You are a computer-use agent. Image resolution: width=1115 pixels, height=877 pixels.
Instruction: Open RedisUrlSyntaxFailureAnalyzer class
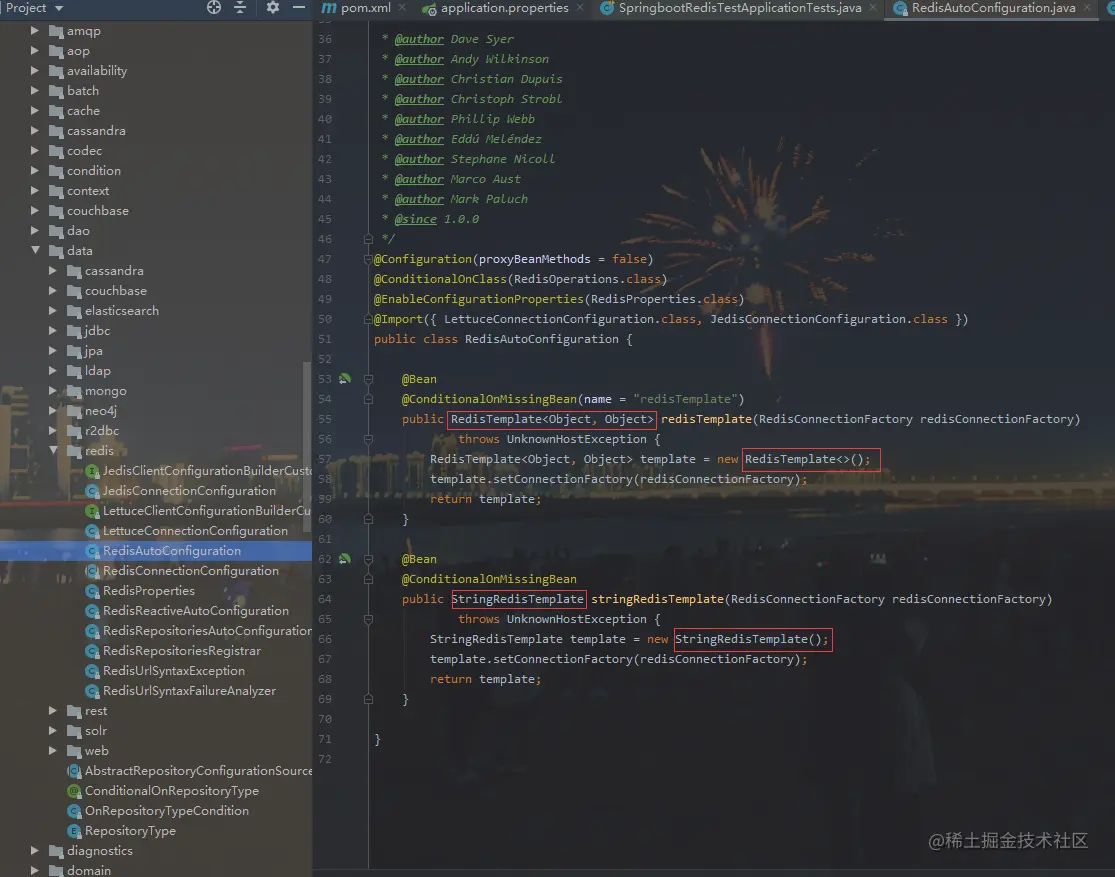(x=189, y=690)
